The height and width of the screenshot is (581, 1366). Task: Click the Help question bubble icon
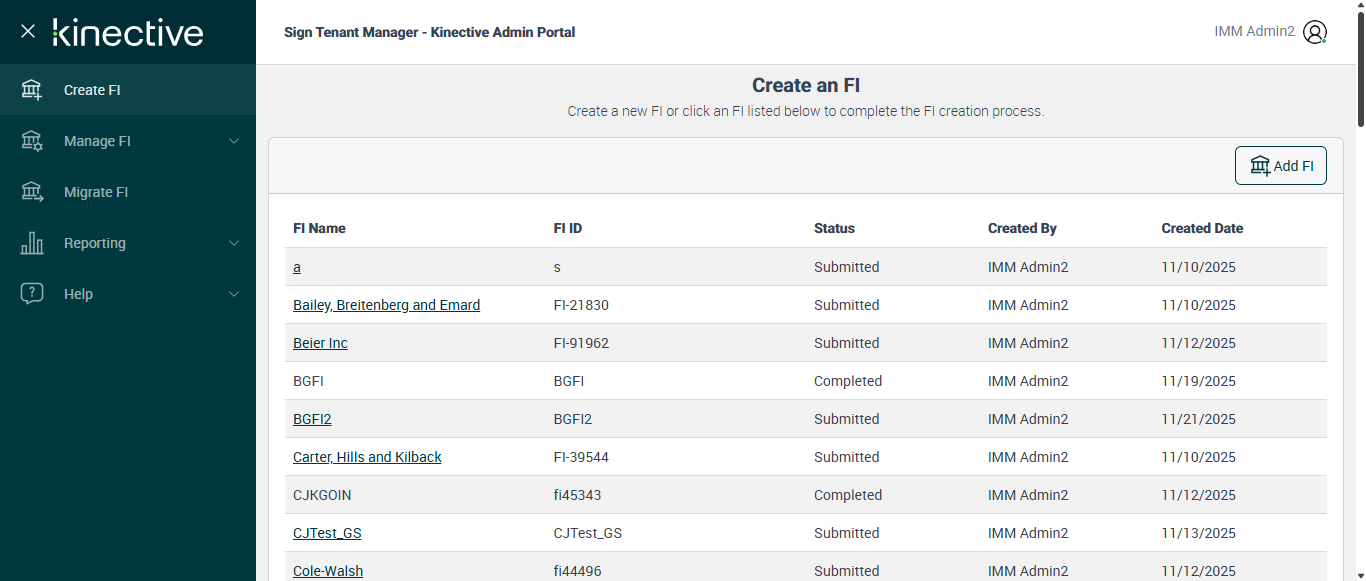[x=32, y=294]
